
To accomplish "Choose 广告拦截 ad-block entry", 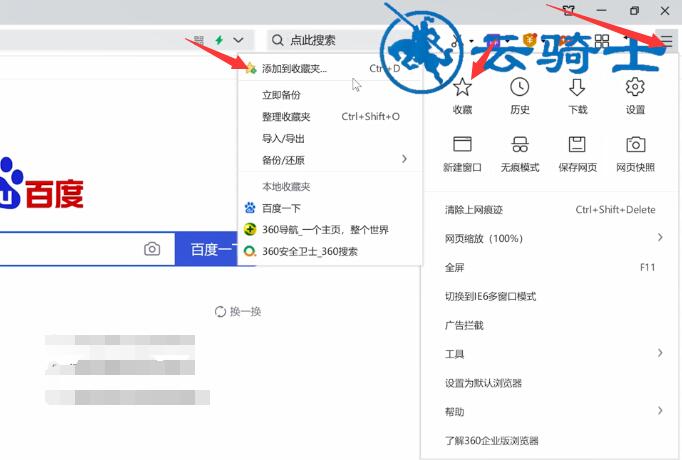I will pos(550,325).
